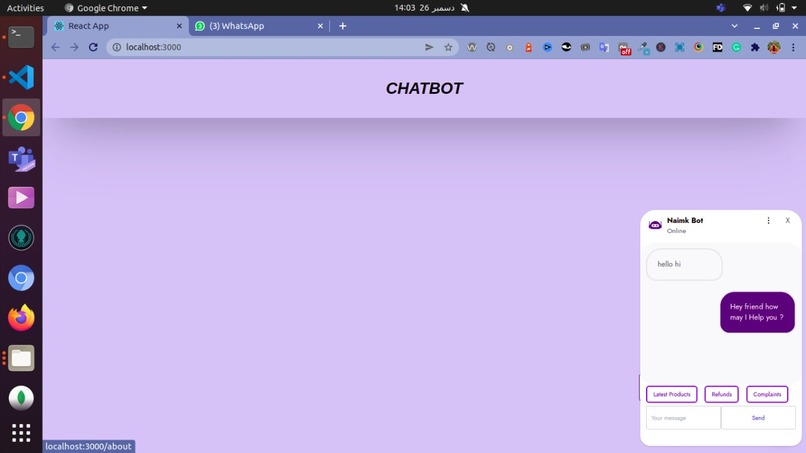Open GitKraken from the dock

[21, 238]
